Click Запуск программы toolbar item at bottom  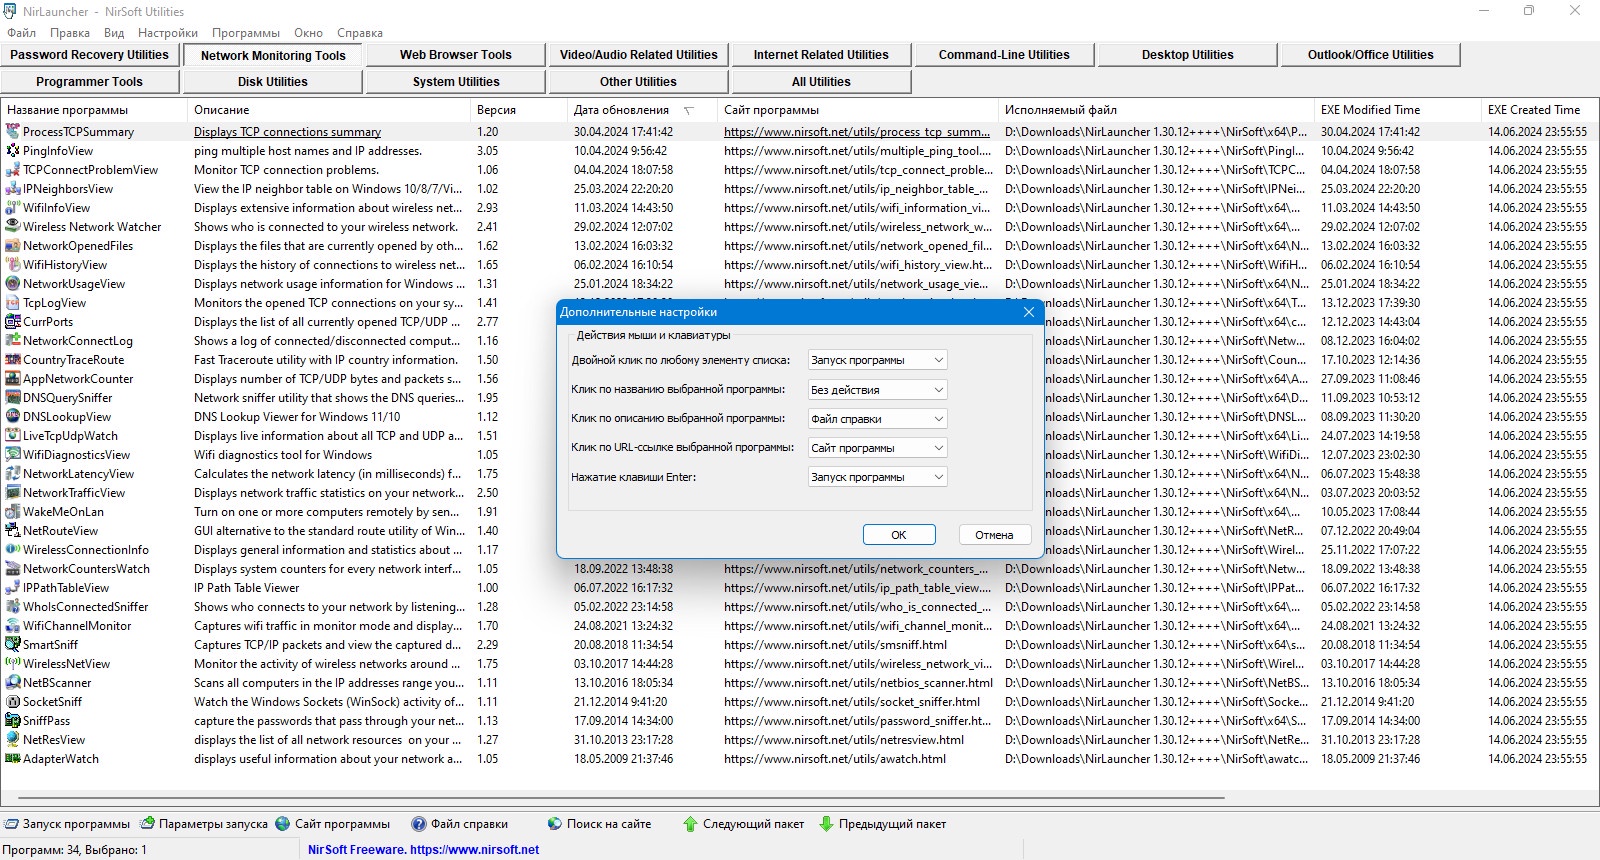[x=67, y=824]
